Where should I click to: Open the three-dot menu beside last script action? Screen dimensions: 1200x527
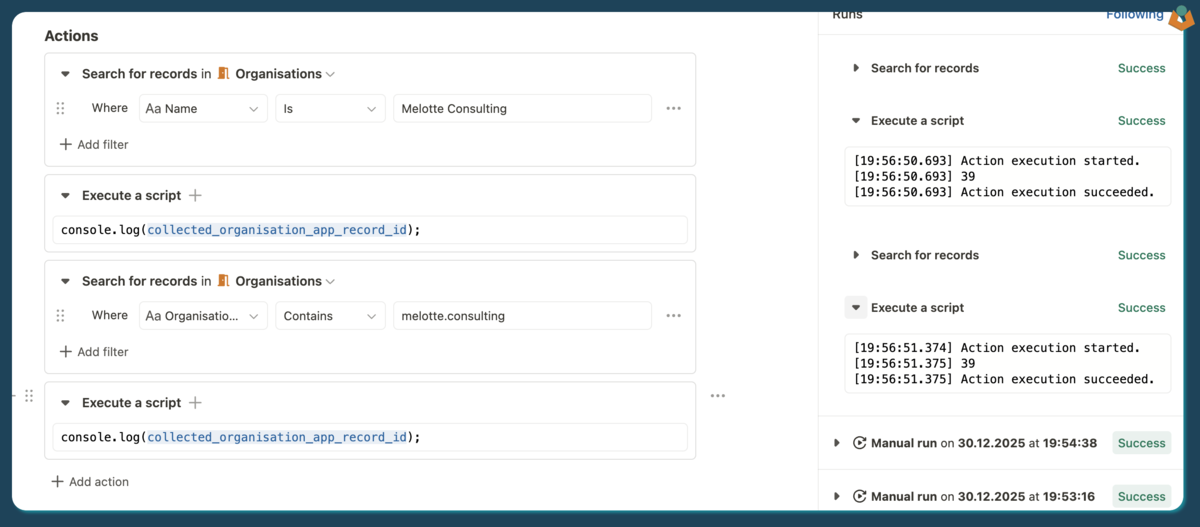pyautogui.click(x=717, y=396)
